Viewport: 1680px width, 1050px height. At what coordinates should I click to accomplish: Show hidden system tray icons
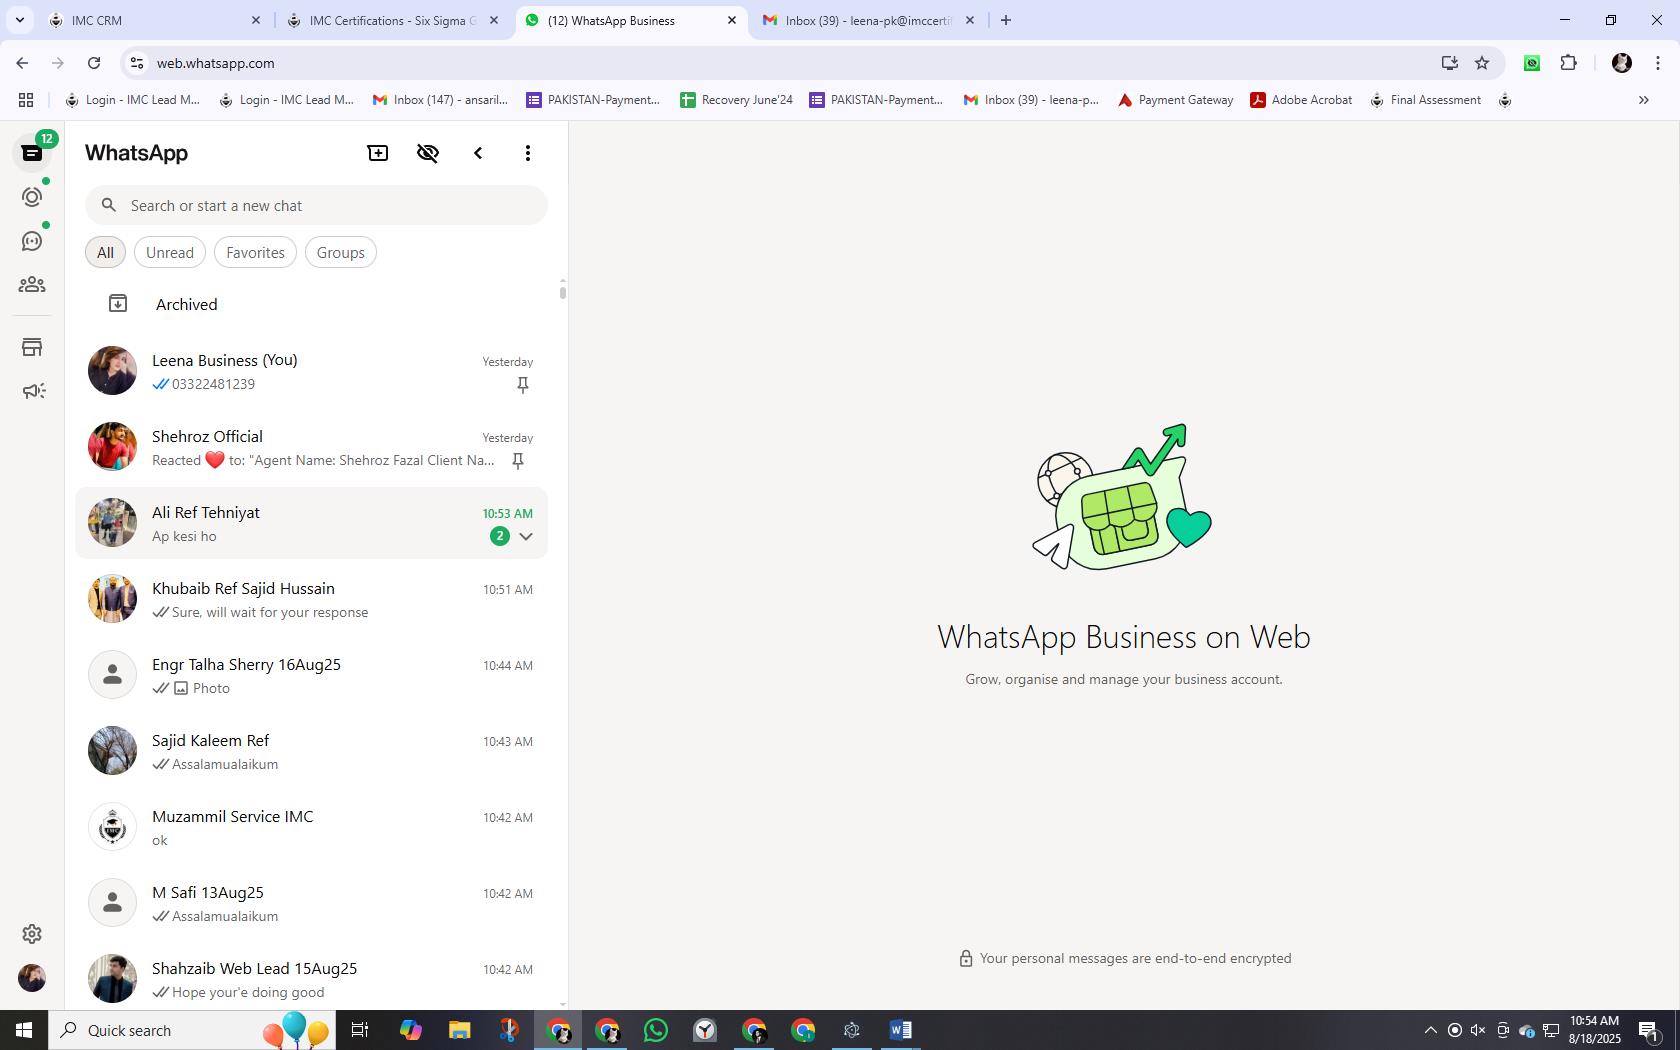click(x=1430, y=1030)
